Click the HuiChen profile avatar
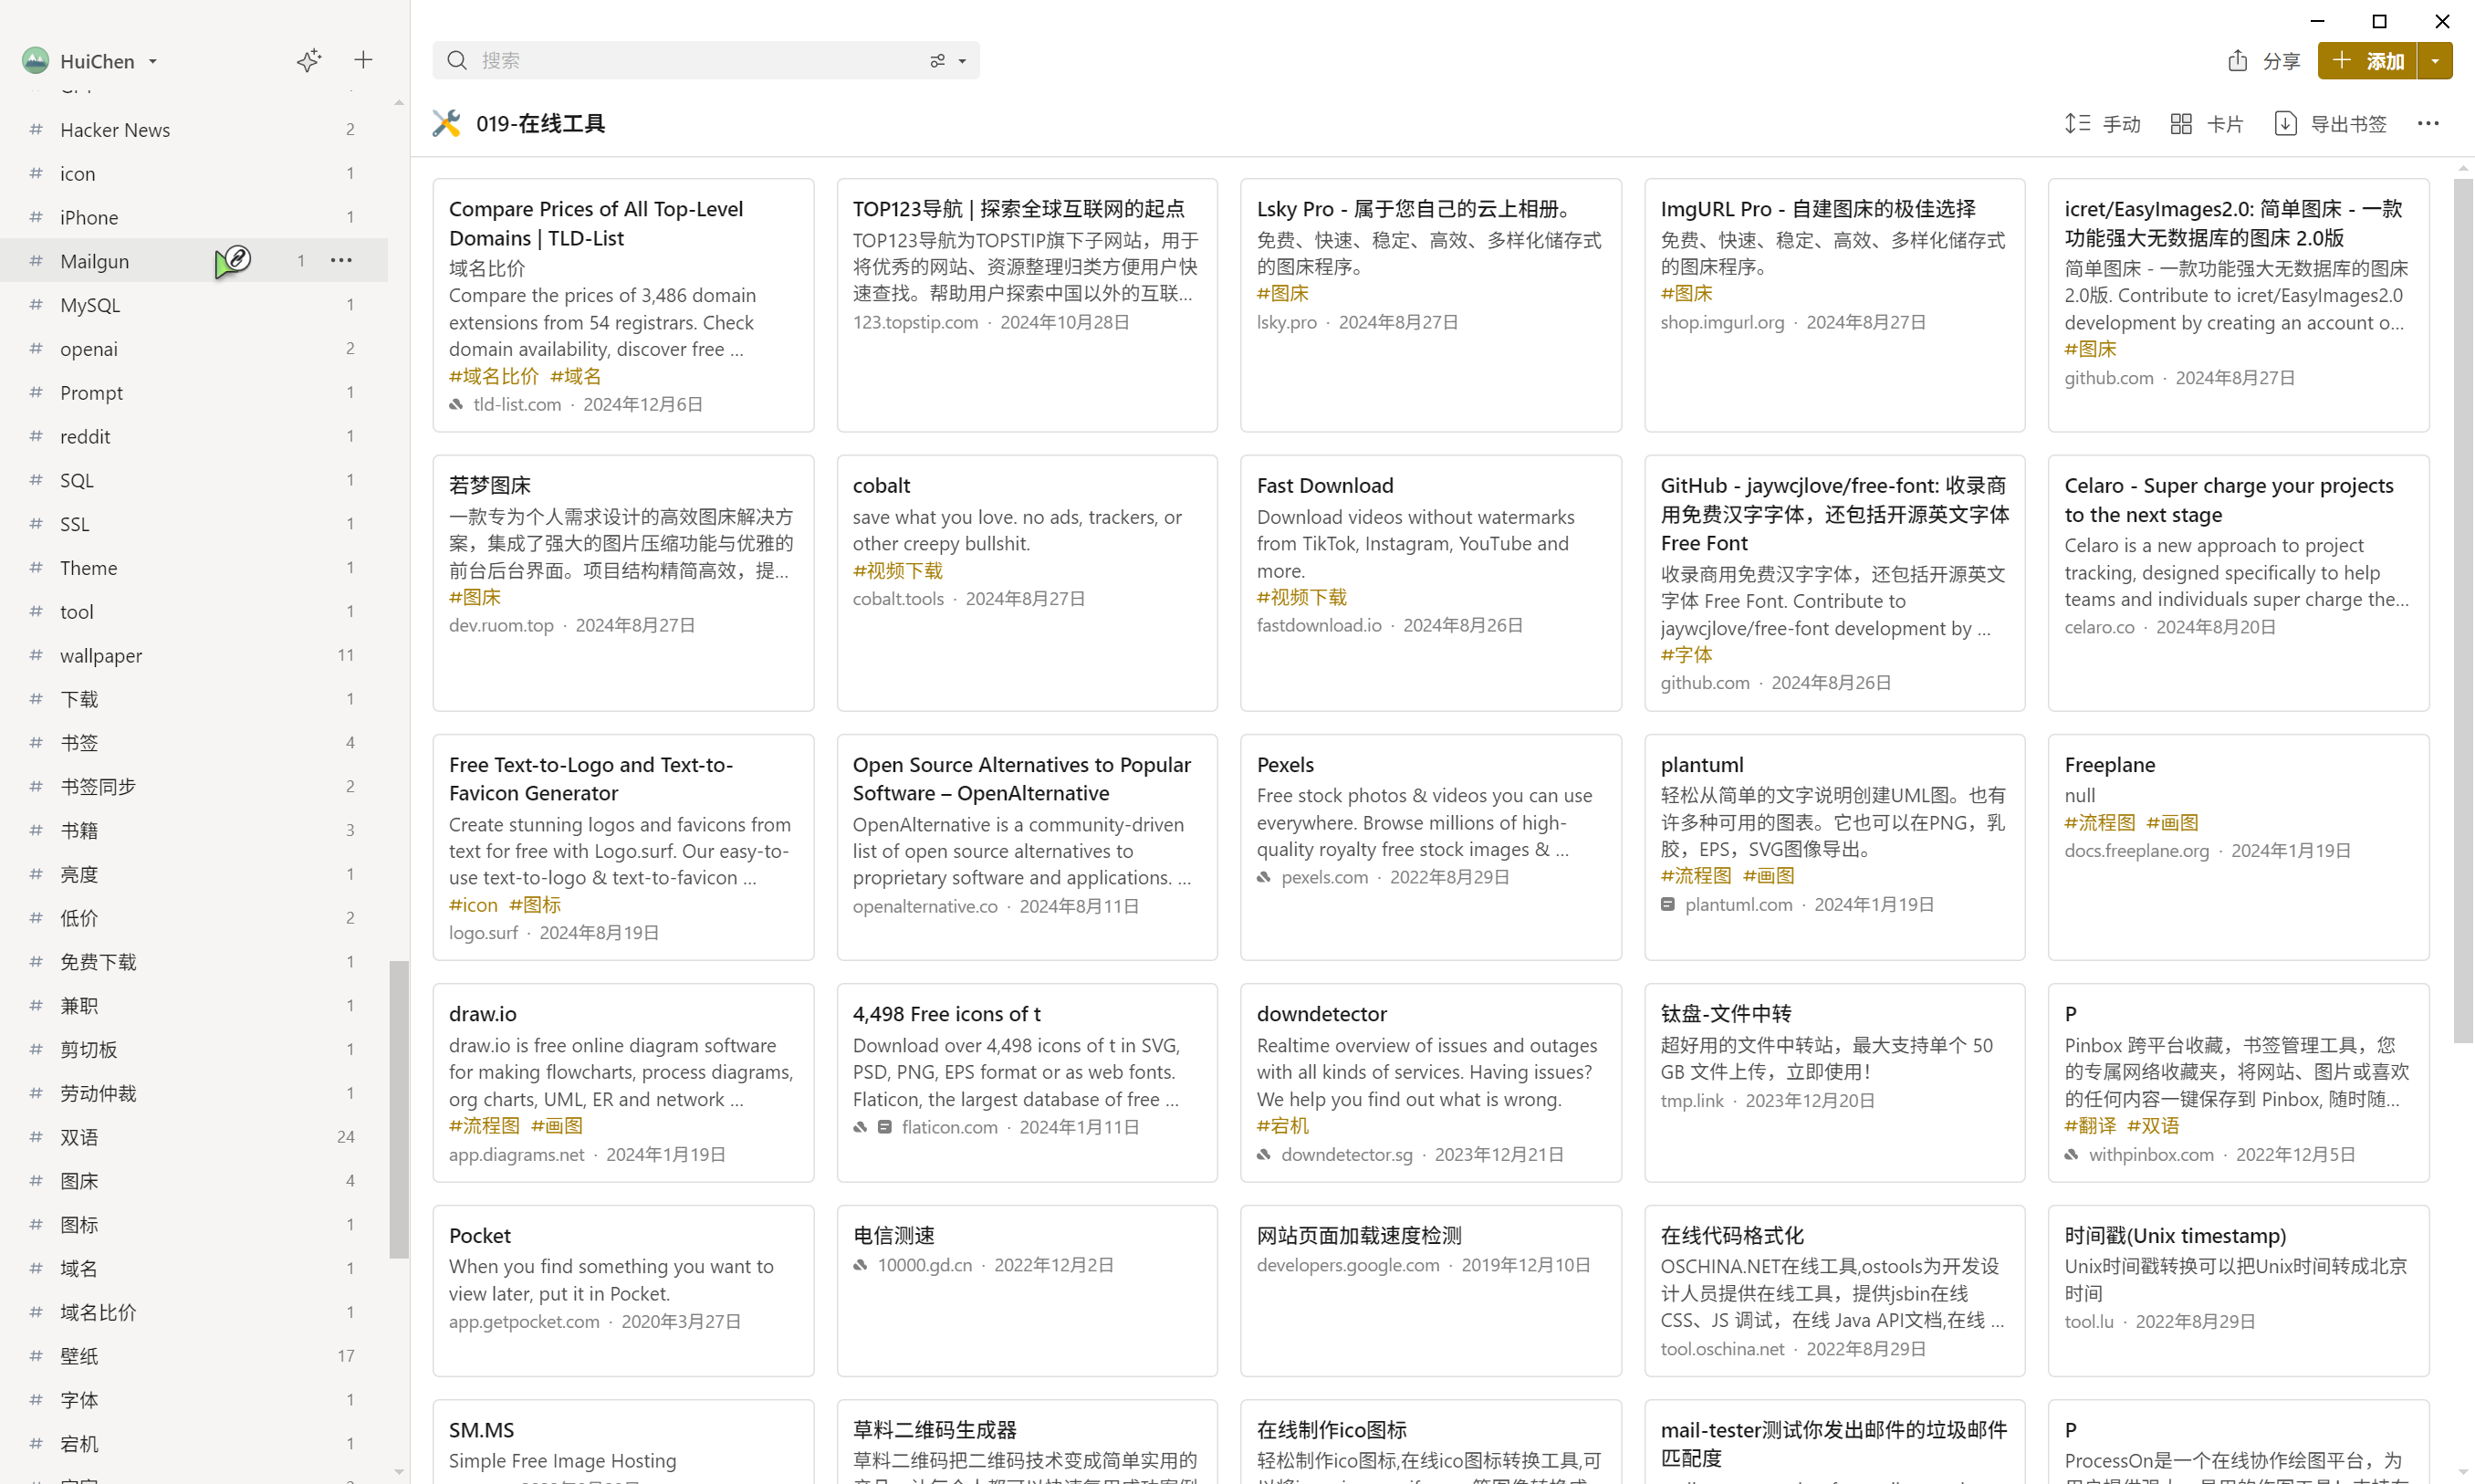The image size is (2475, 1484). (35, 61)
